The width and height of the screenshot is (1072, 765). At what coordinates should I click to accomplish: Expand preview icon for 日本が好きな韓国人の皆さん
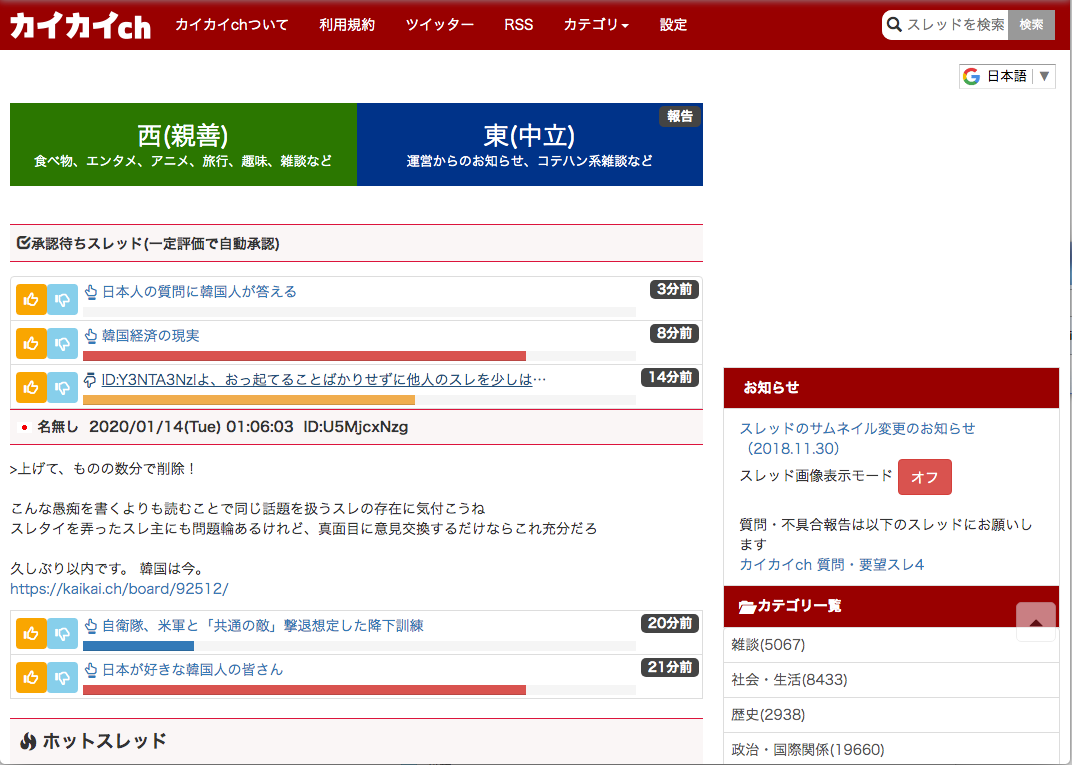pos(90,670)
